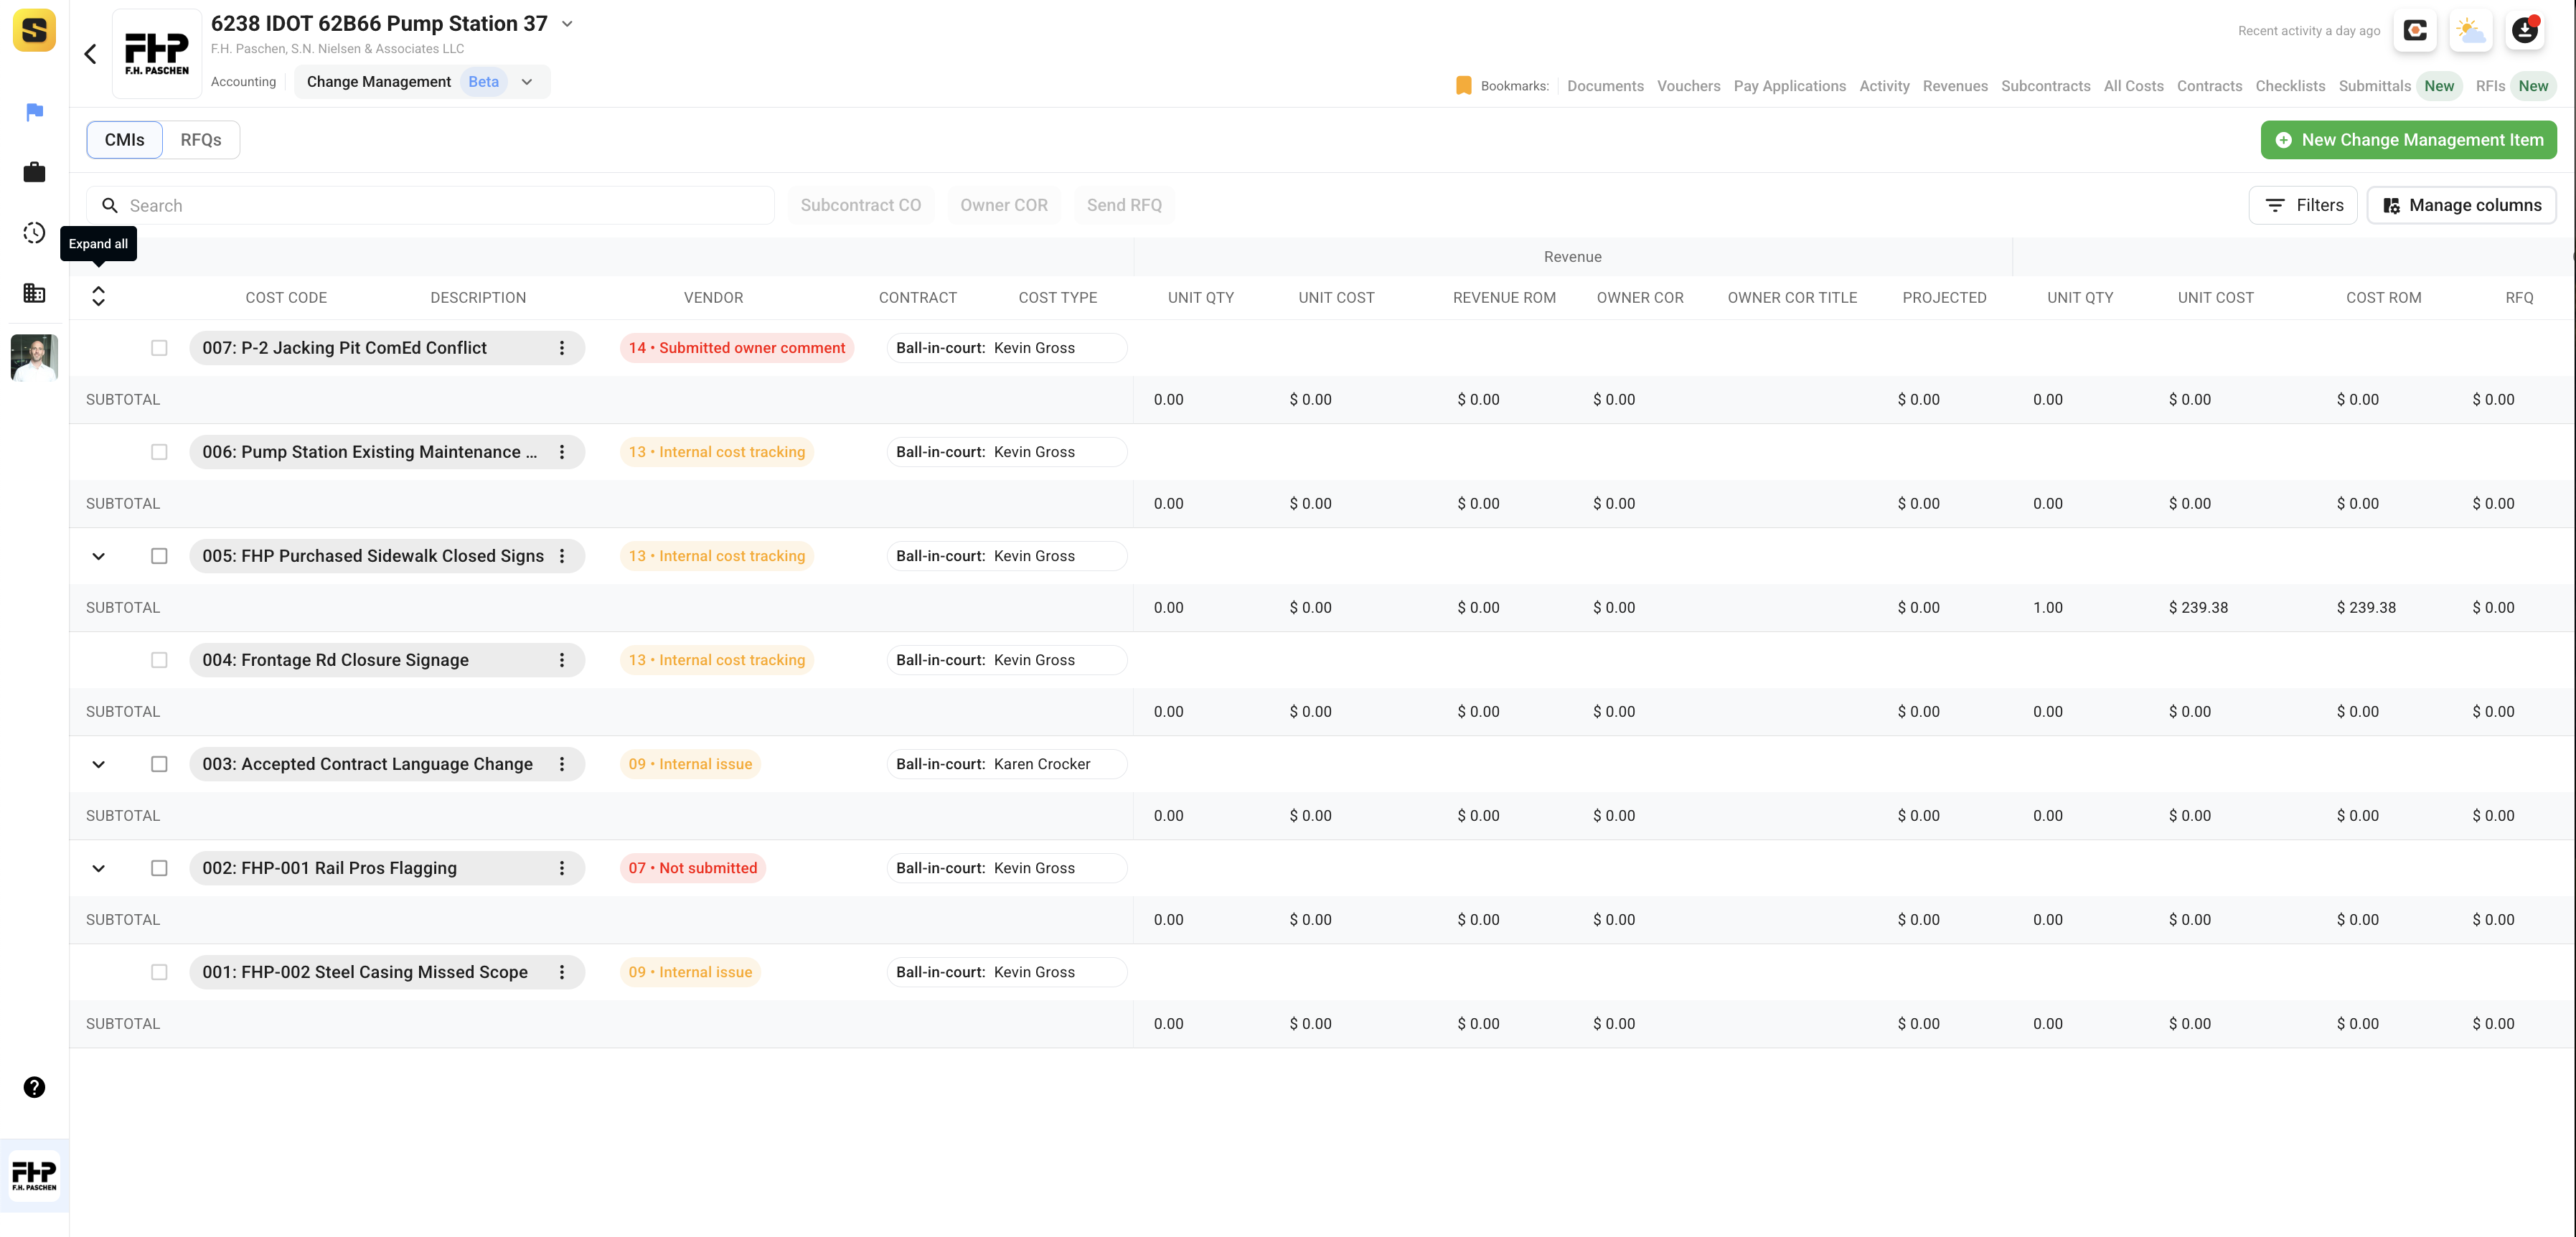
Task: Open the All Costs bookmark
Action: [2133, 86]
